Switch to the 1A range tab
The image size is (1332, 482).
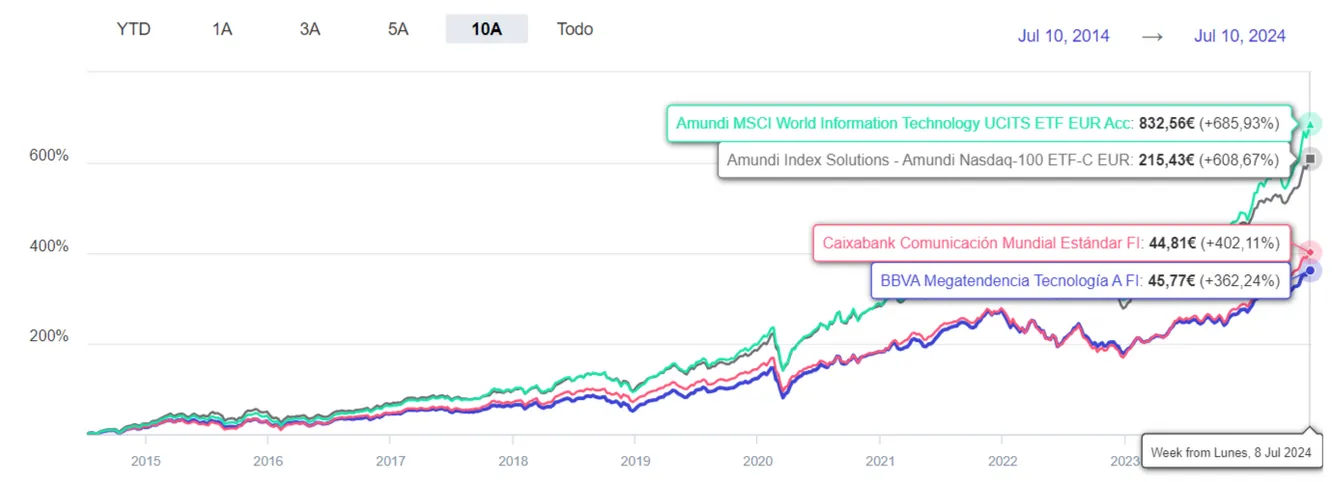(x=222, y=29)
